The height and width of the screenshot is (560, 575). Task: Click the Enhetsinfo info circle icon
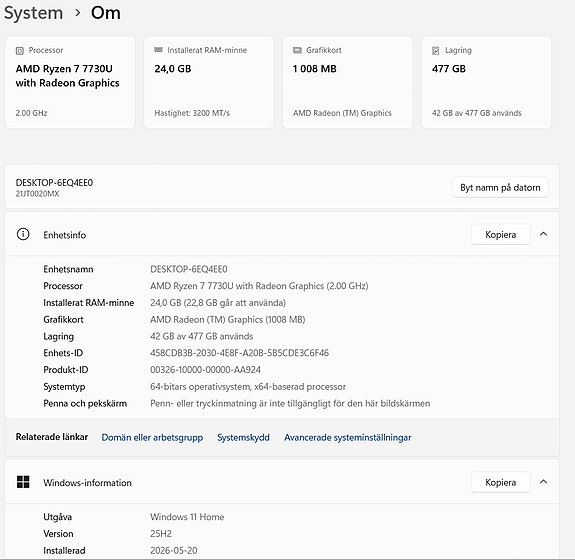(x=23, y=234)
